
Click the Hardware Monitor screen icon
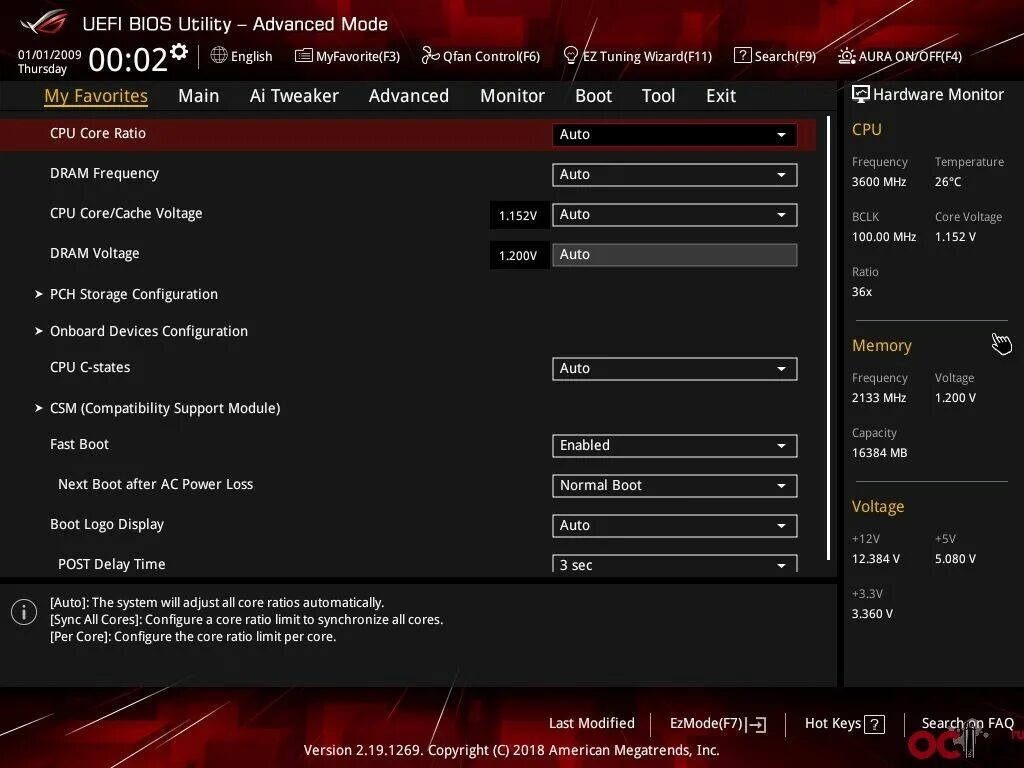[860, 95]
